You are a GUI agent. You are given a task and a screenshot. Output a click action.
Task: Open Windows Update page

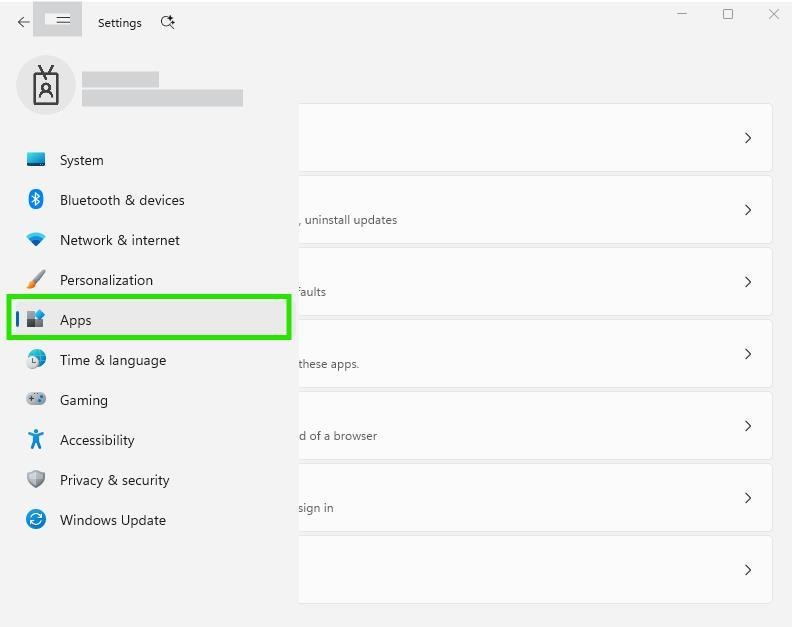click(x=148, y=520)
